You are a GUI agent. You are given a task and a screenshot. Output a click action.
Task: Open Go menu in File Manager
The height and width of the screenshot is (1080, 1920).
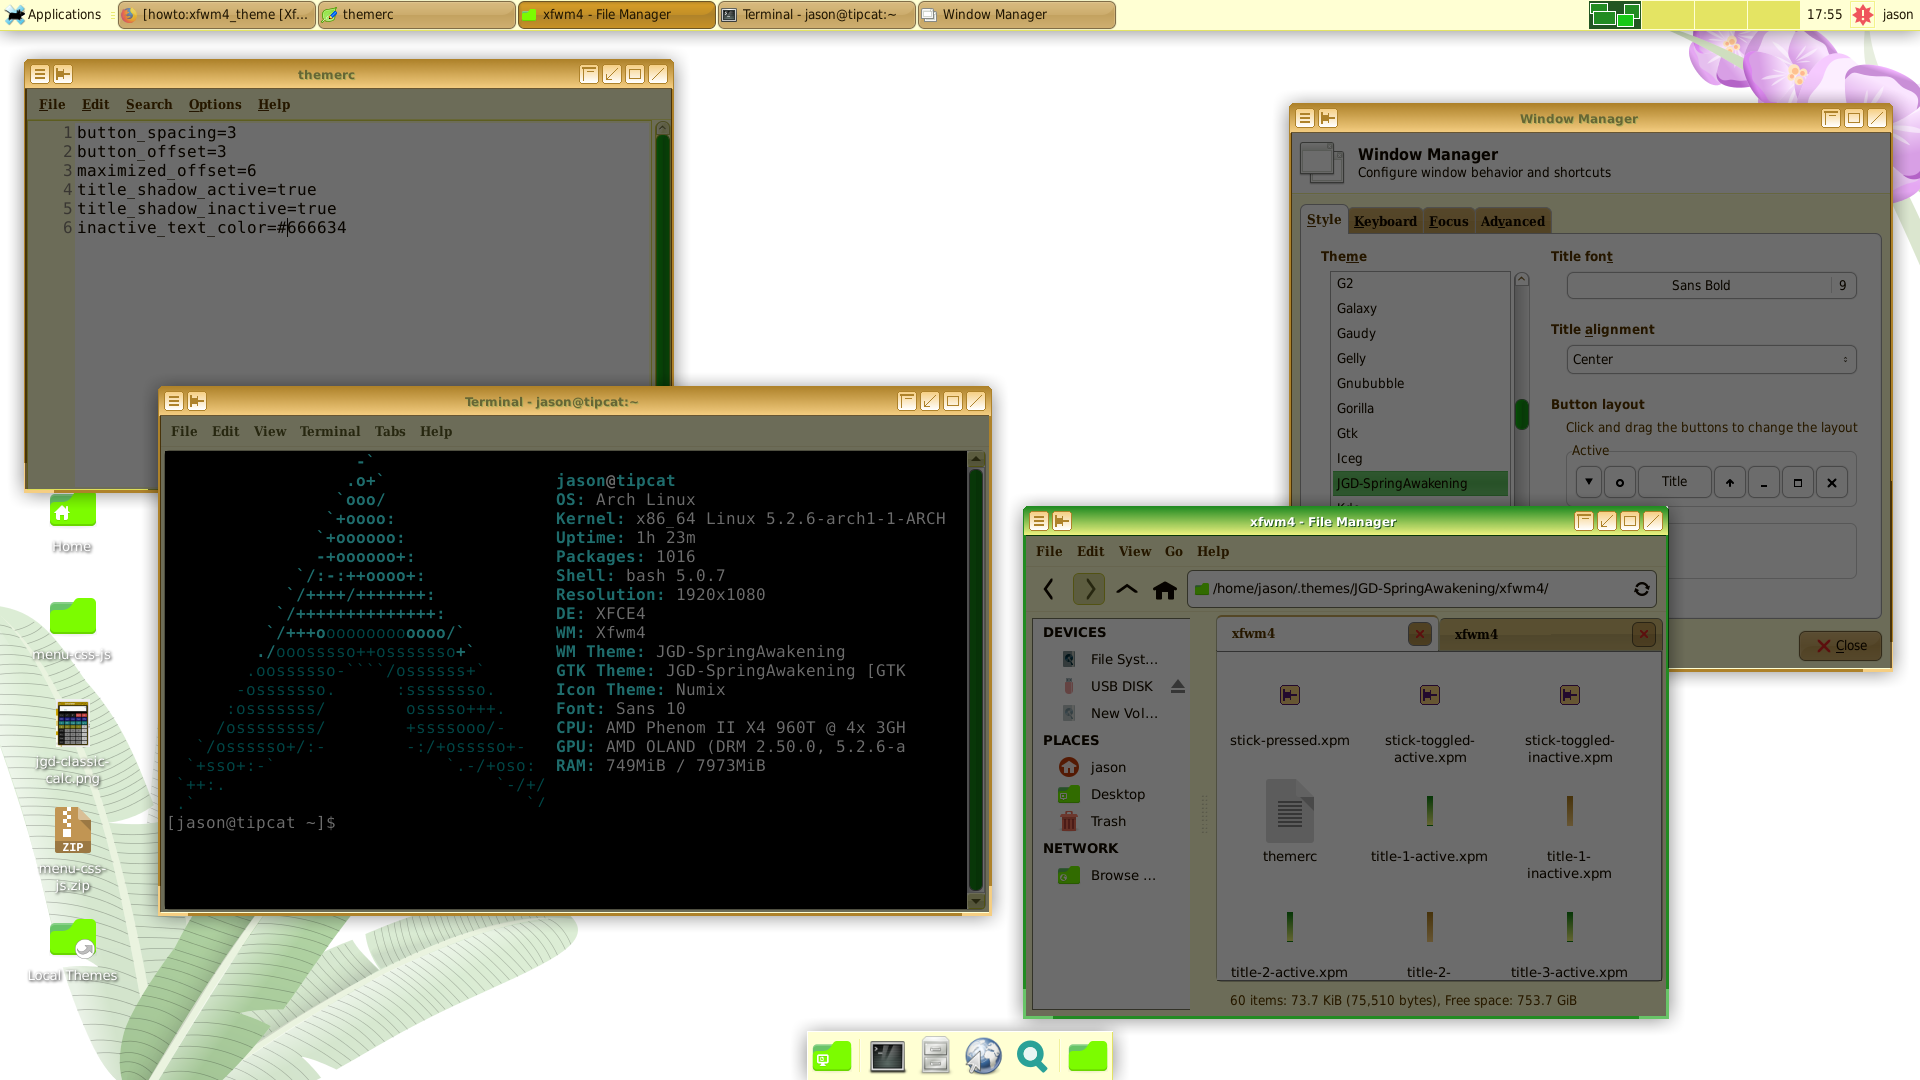(1174, 551)
